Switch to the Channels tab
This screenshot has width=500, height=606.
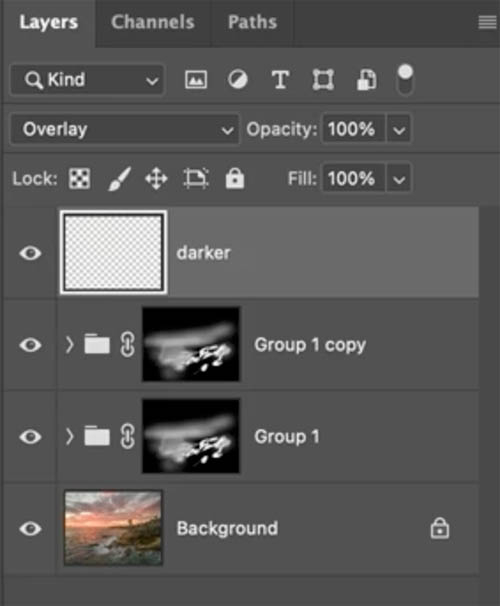pos(153,22)
